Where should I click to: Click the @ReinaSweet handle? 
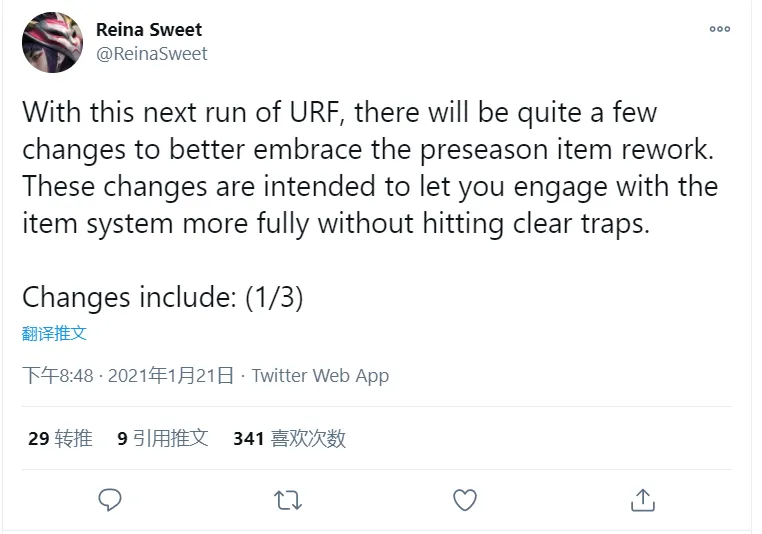coord(152,53)
